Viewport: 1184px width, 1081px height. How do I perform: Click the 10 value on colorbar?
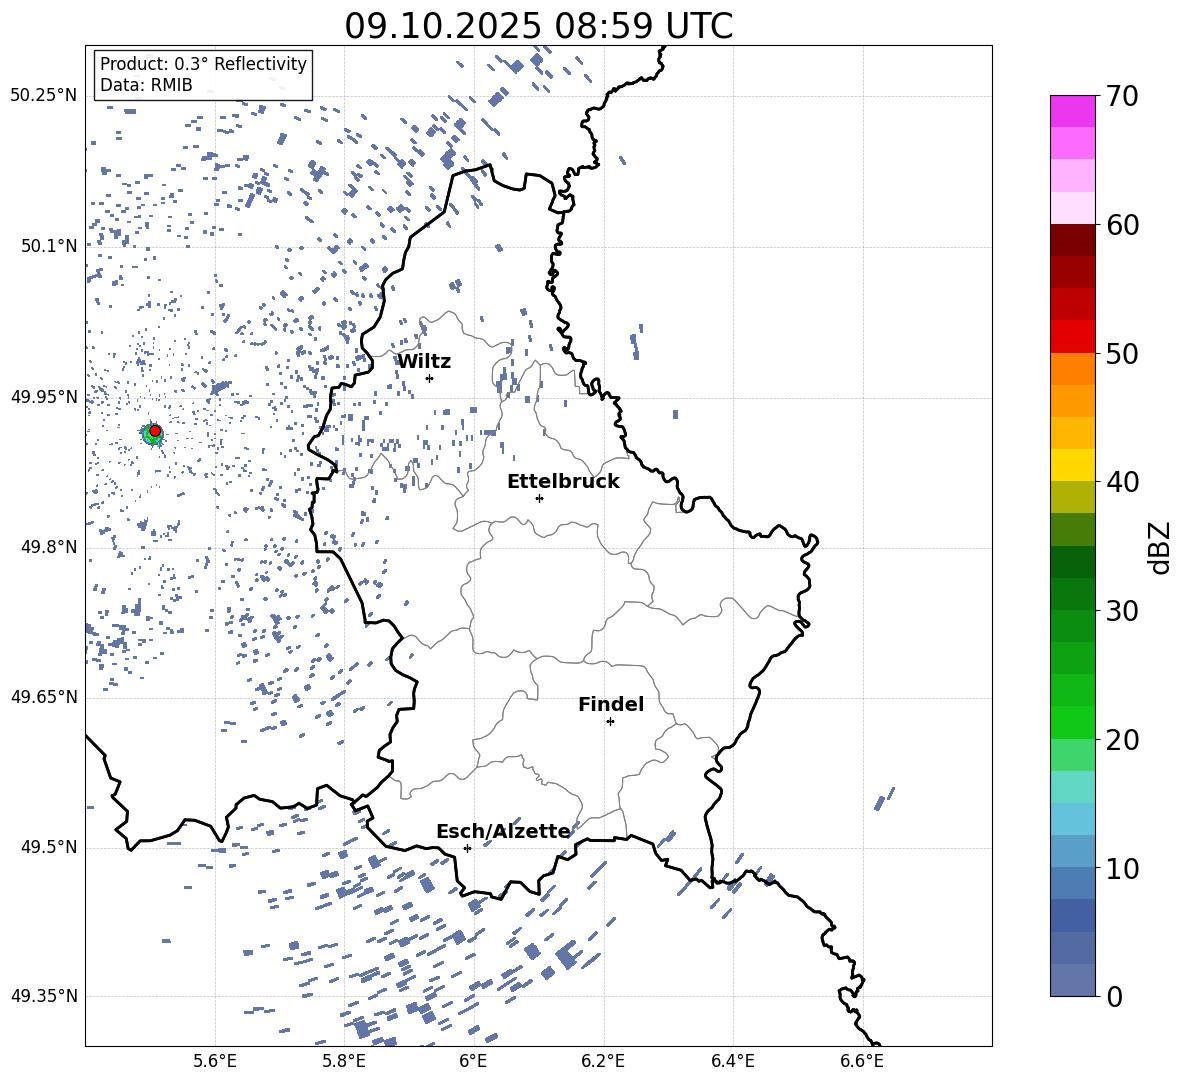[x=1121, y=868]
